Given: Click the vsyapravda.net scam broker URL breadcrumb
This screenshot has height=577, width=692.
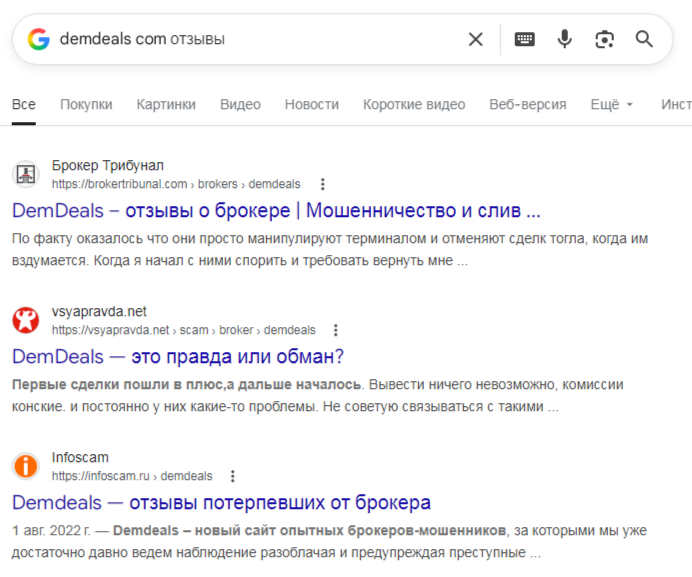Looking at the screenshot, I should (x=184, y=330).
